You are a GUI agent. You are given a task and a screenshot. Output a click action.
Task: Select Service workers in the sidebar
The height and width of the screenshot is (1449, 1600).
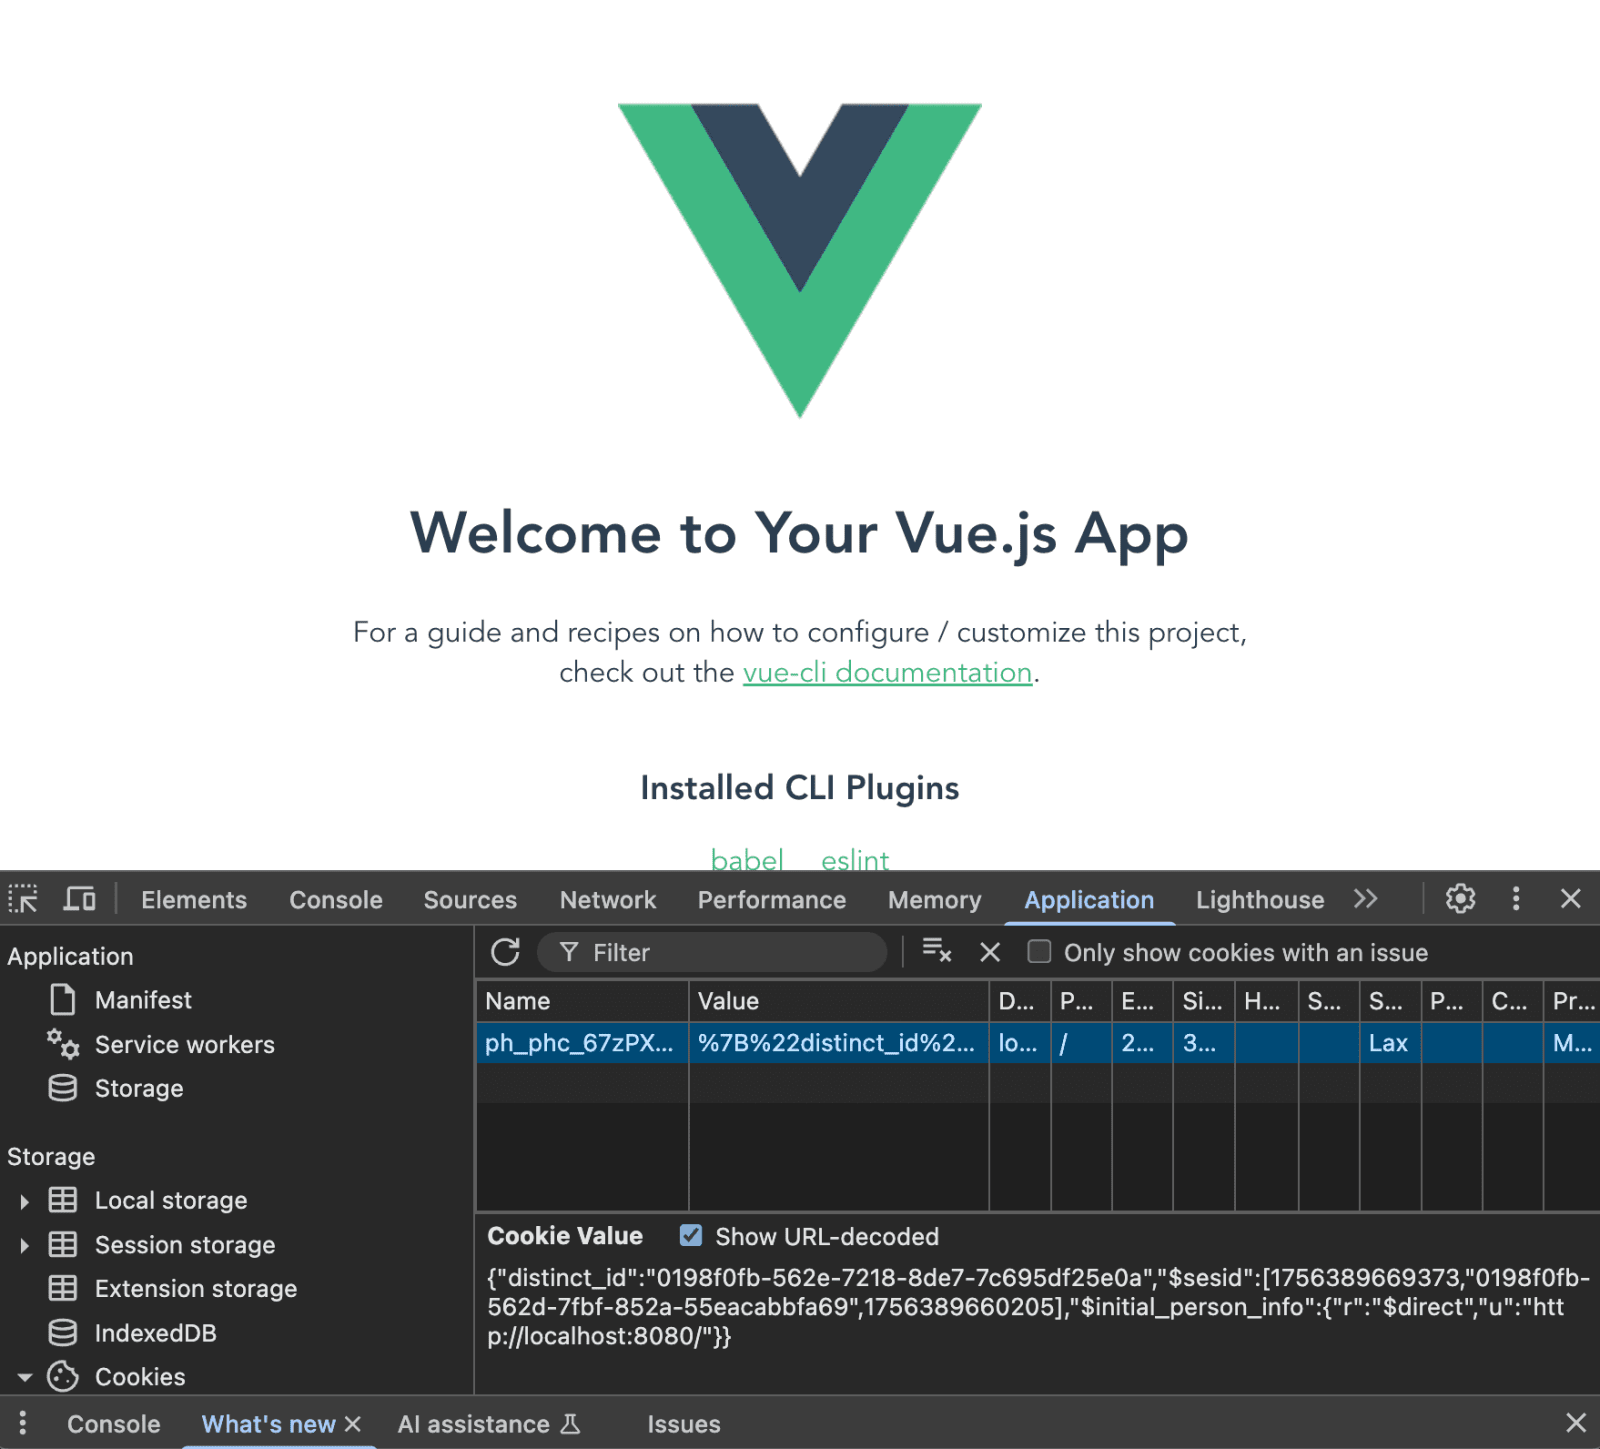coord(184,1045)
